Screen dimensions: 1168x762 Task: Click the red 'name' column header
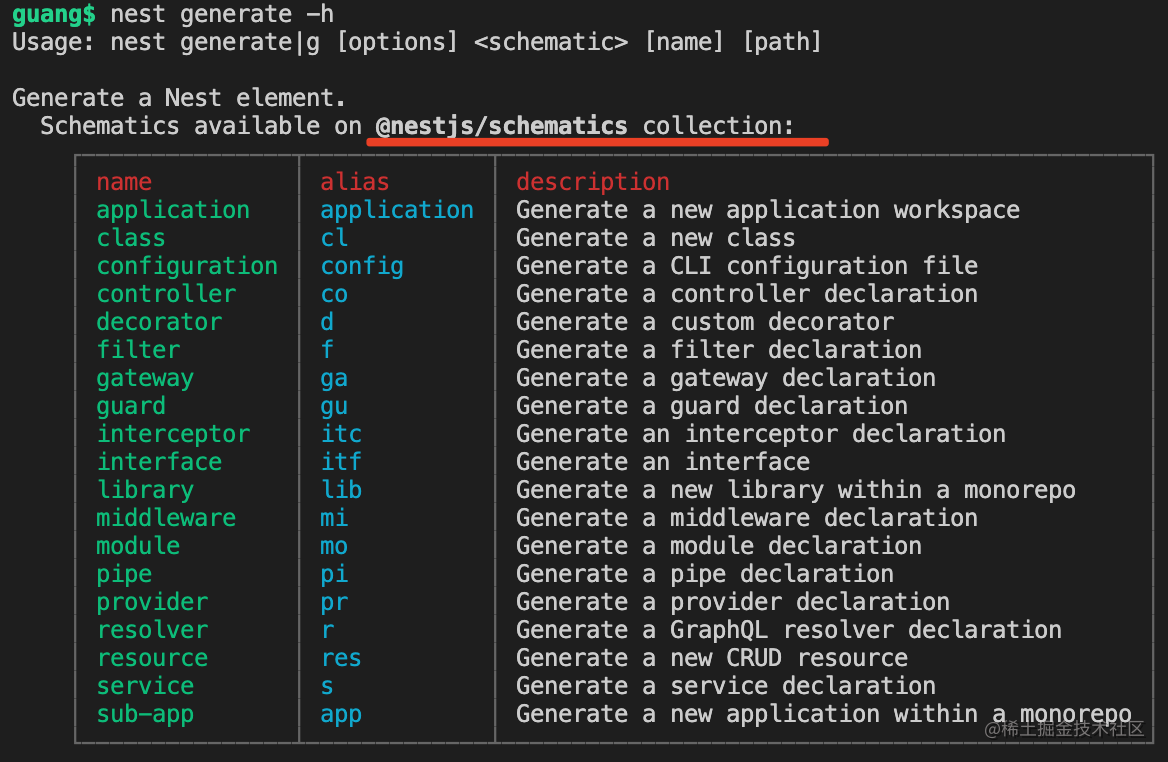pyautogui.click(x=124, y=182)
